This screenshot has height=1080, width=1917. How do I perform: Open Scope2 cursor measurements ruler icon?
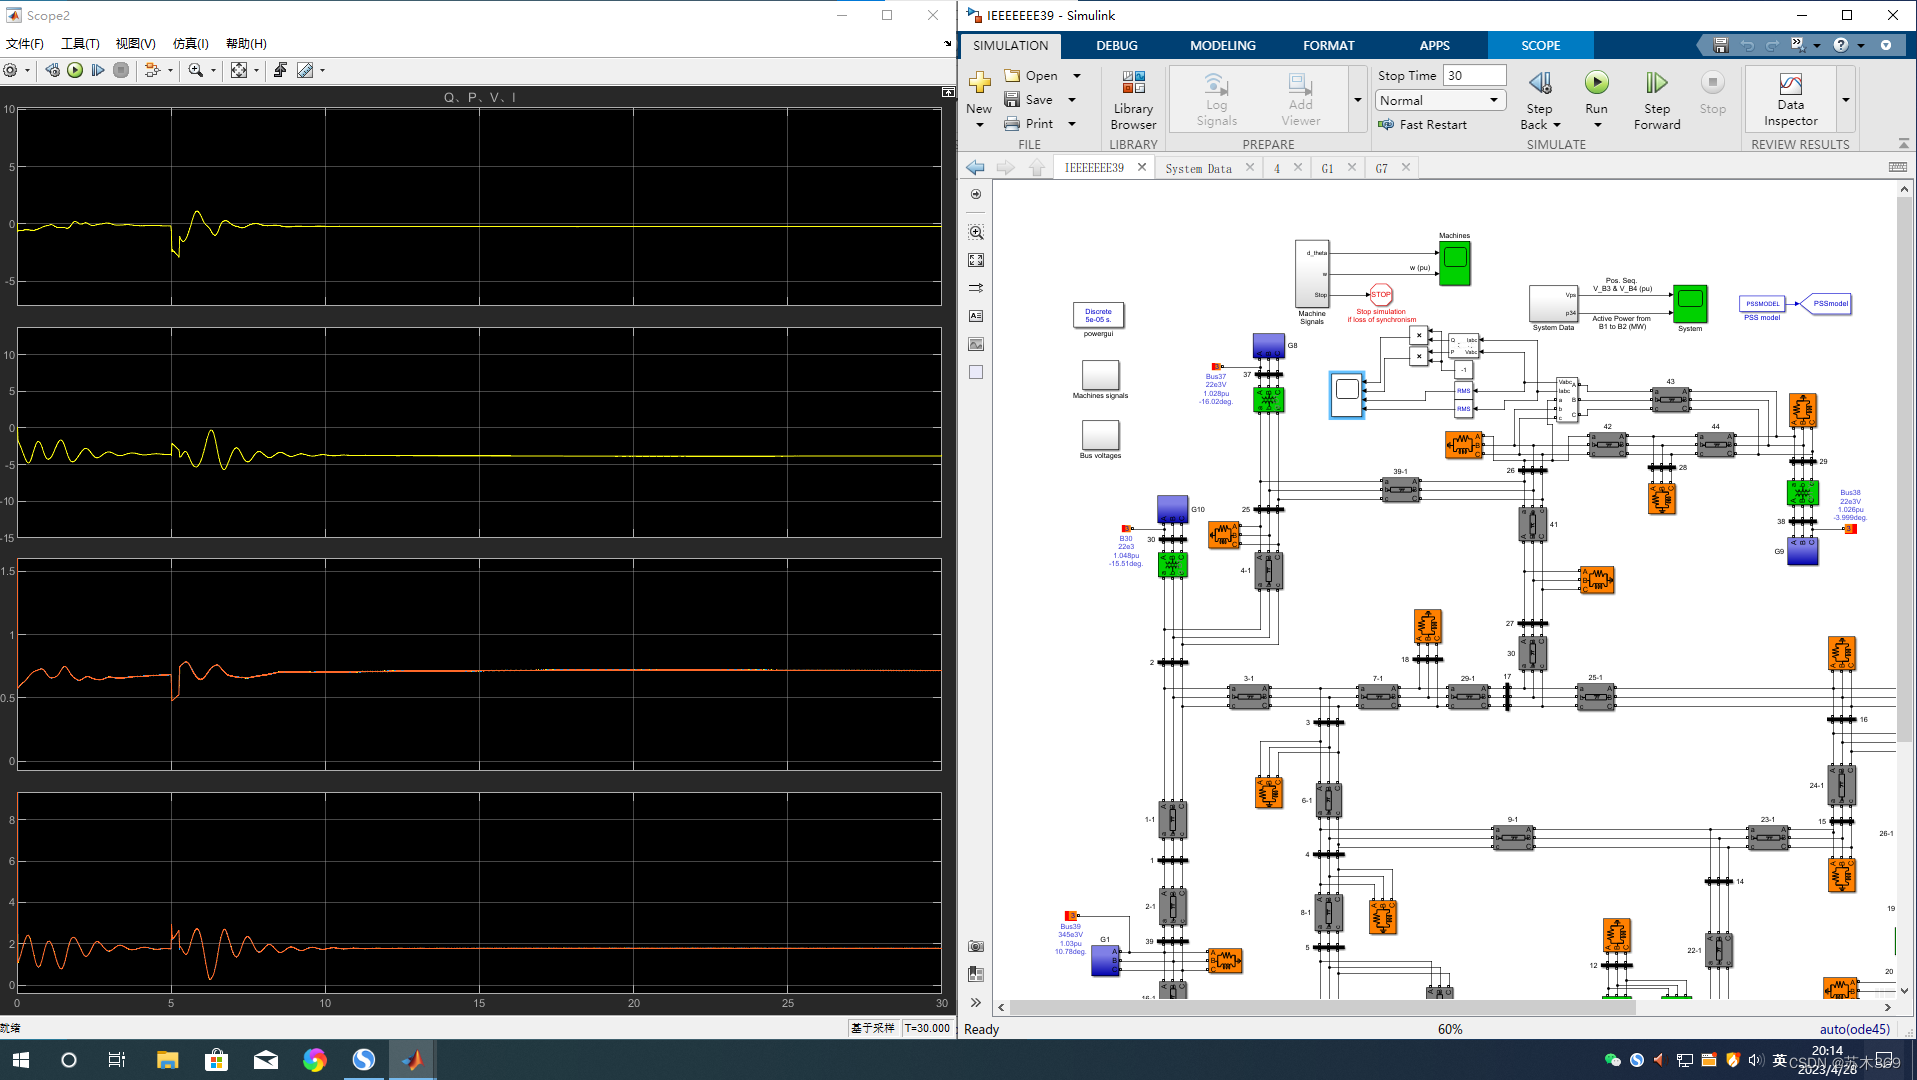point(305,70)
